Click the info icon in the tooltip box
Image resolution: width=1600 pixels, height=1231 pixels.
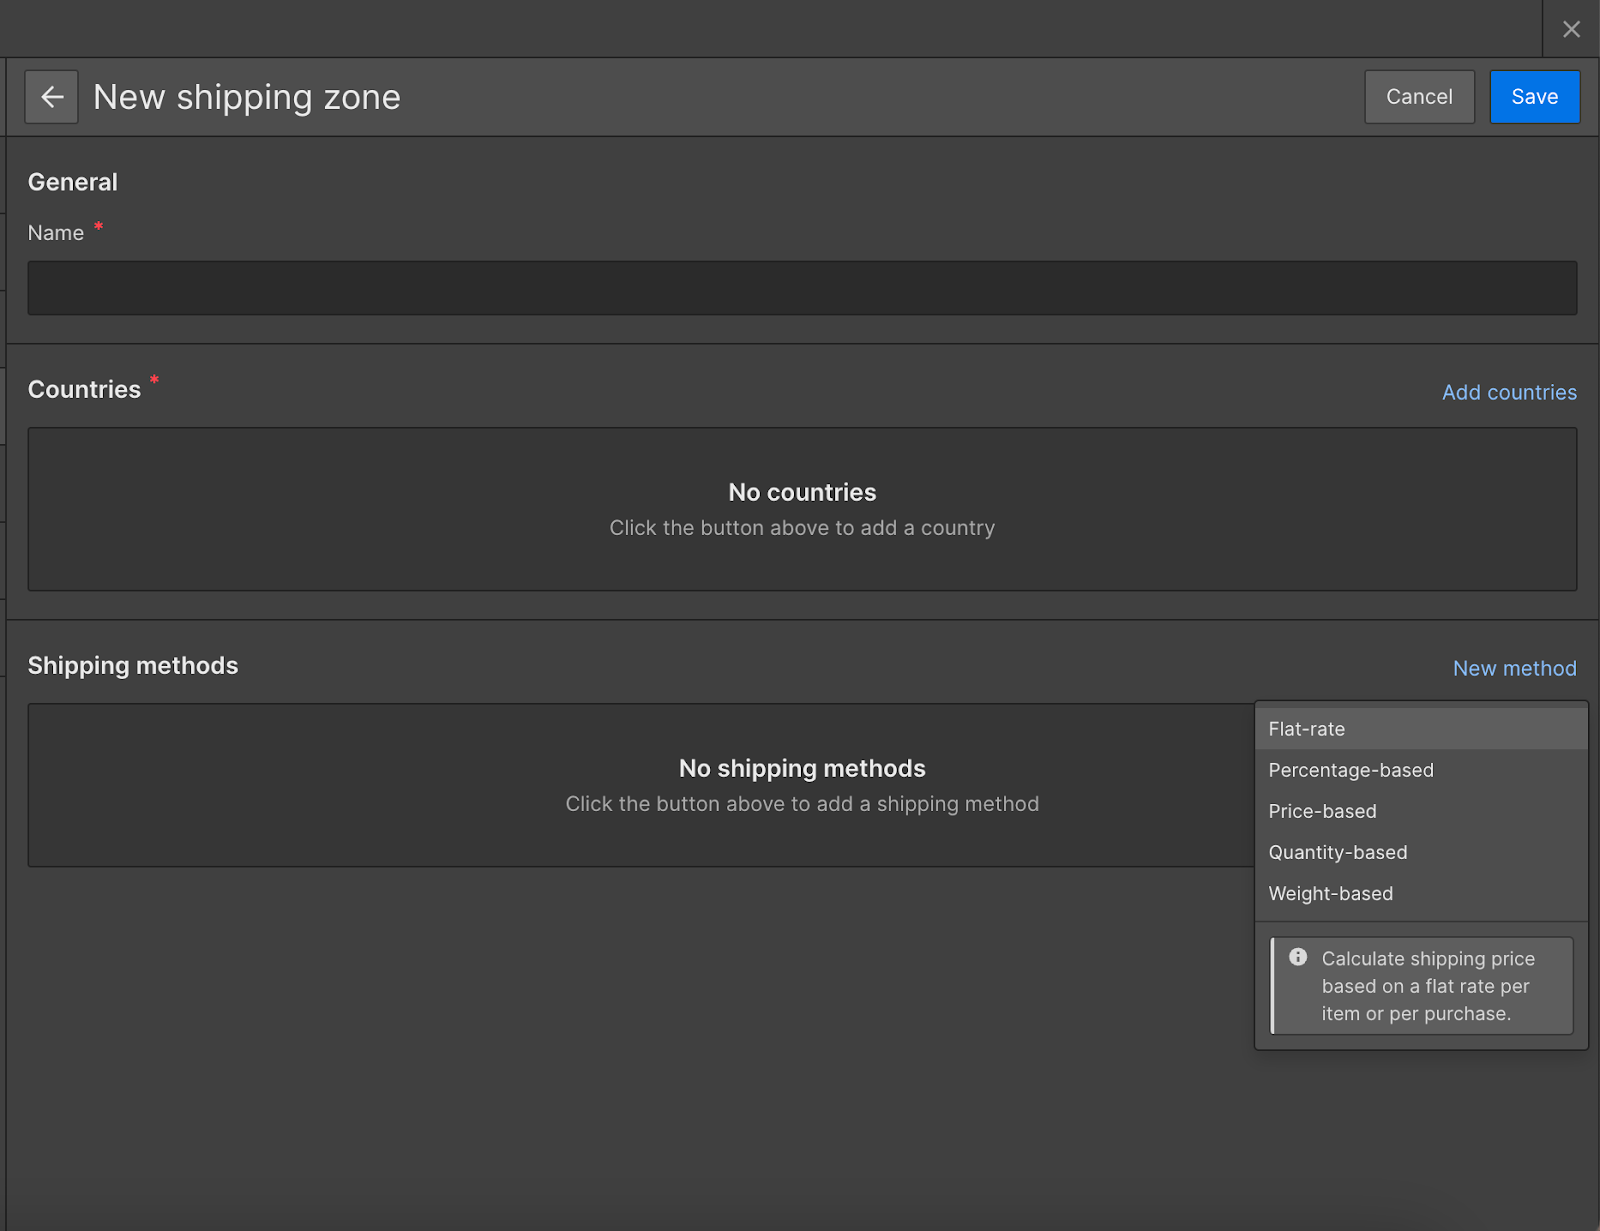click(x=1297, y=957)
